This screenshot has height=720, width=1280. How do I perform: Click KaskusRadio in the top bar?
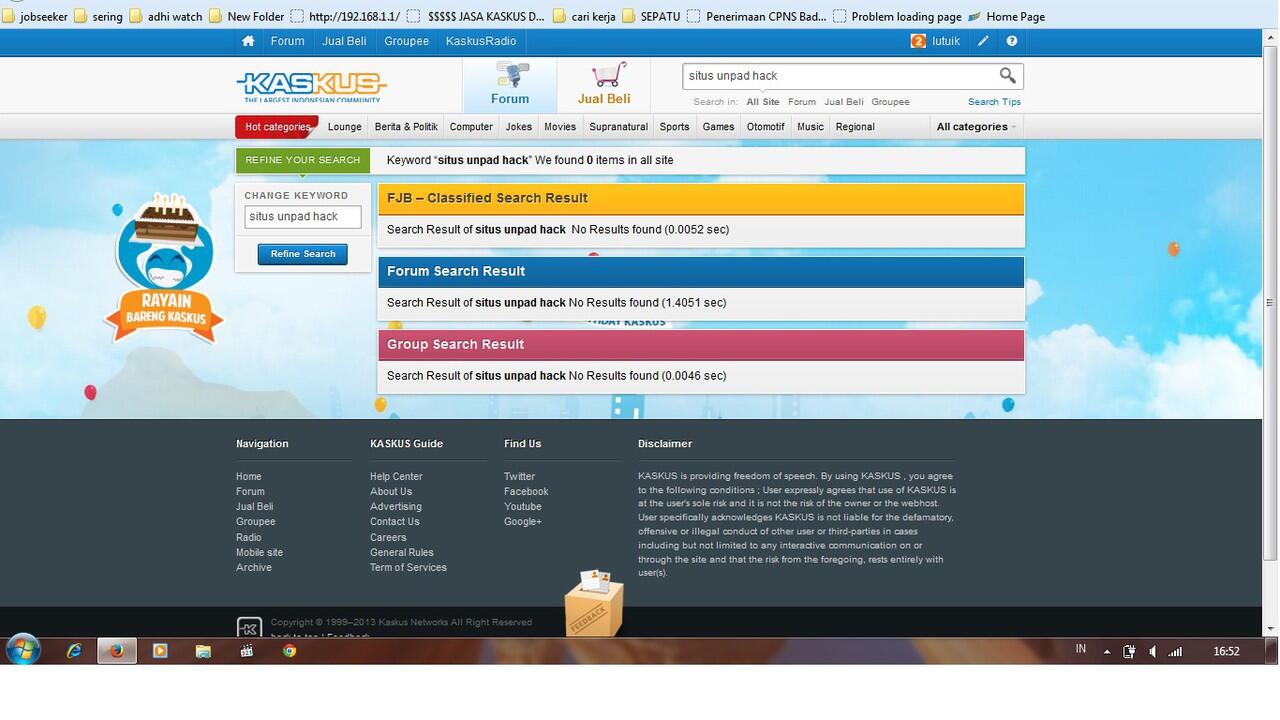click(481, 41)
